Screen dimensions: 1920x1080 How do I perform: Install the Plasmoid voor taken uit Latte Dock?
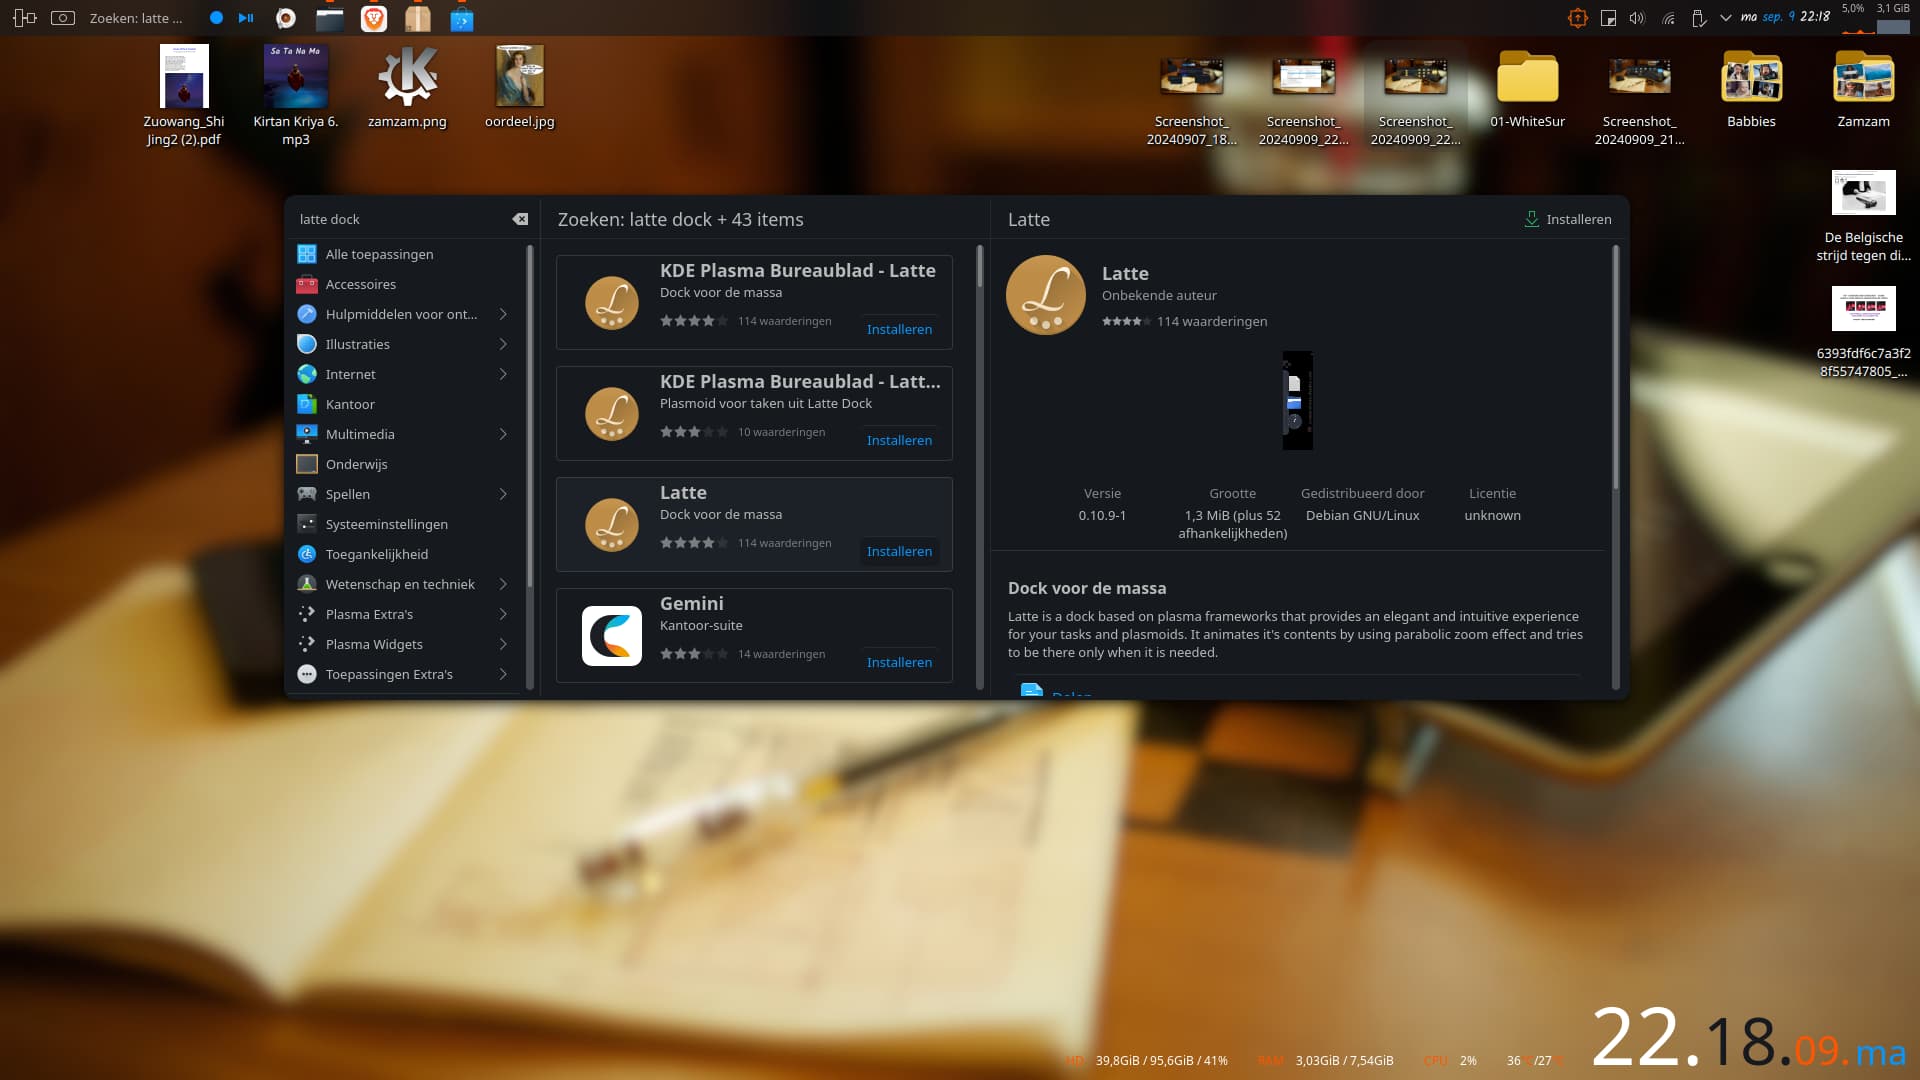point(899,440)
